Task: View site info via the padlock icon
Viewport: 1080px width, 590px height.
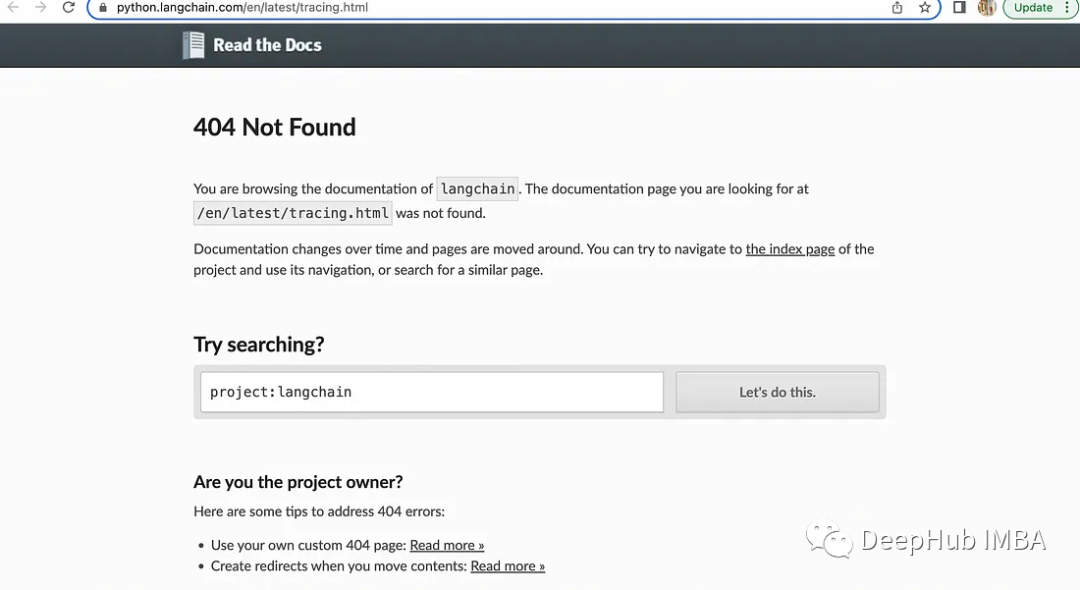Action: (103, 8)
